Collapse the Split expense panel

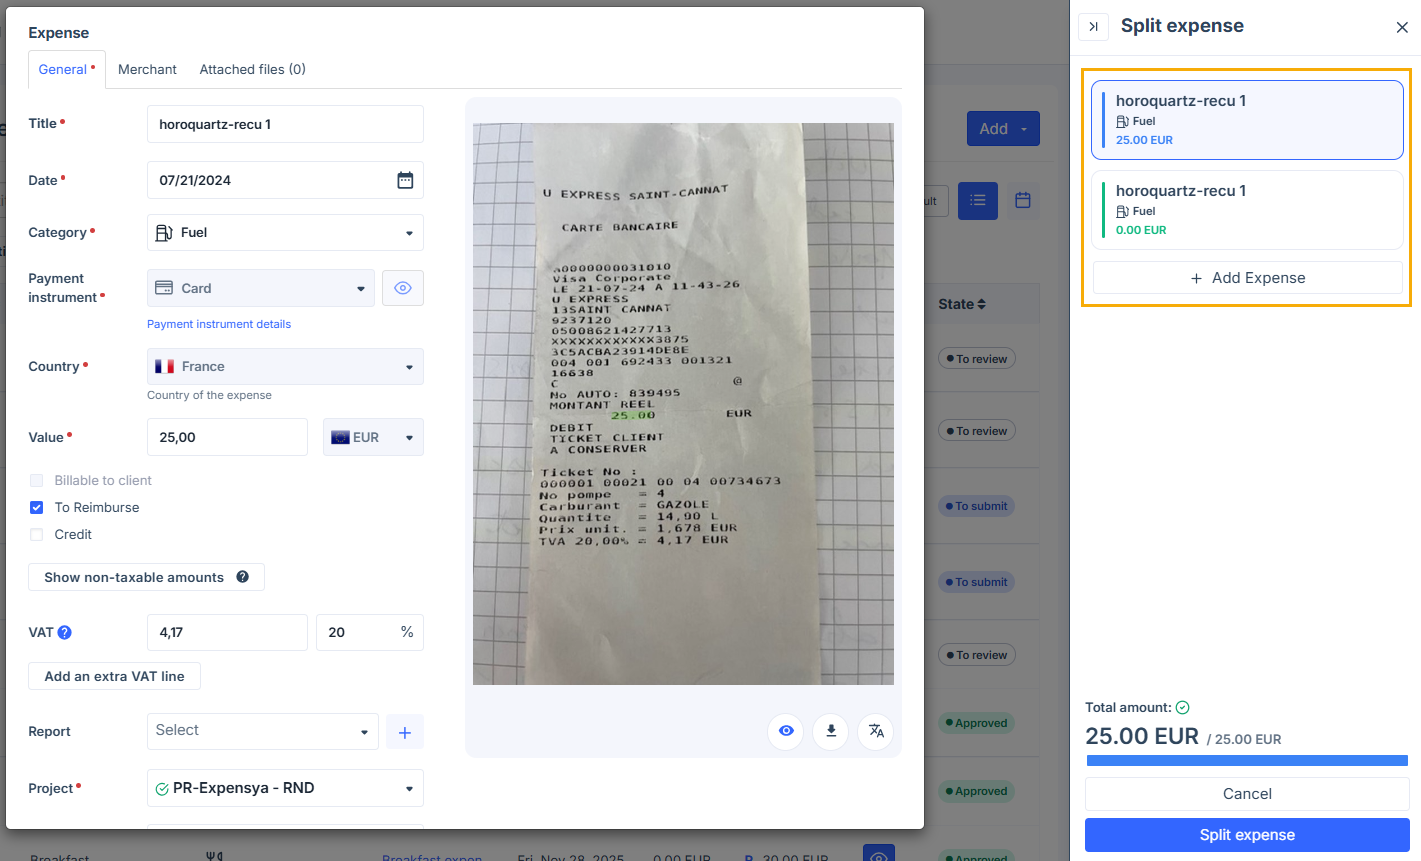(x=1094, y=27)
